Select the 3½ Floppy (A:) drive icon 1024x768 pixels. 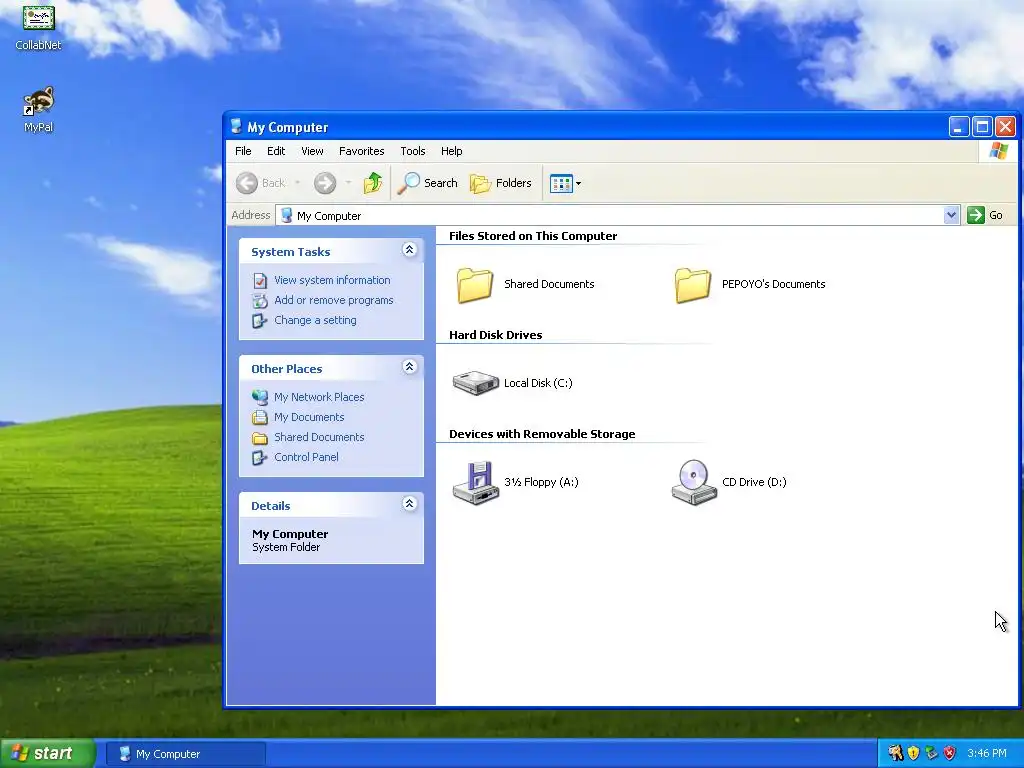coord(475,482)
